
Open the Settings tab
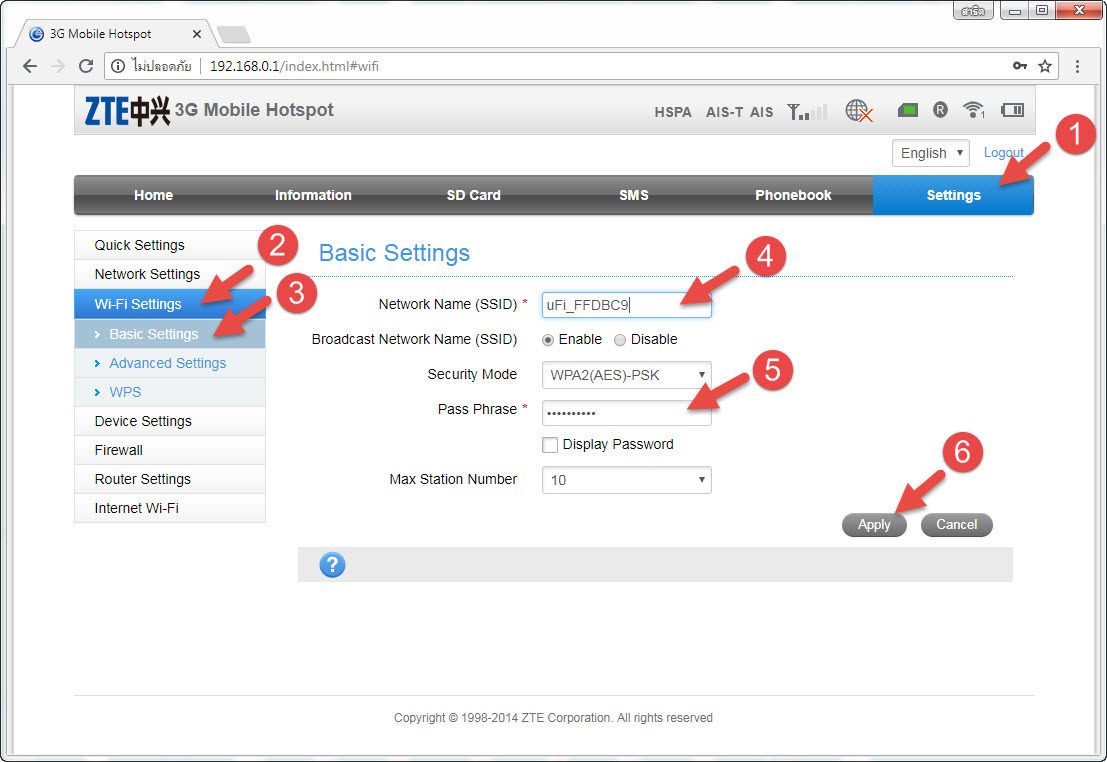pos(953,195)
